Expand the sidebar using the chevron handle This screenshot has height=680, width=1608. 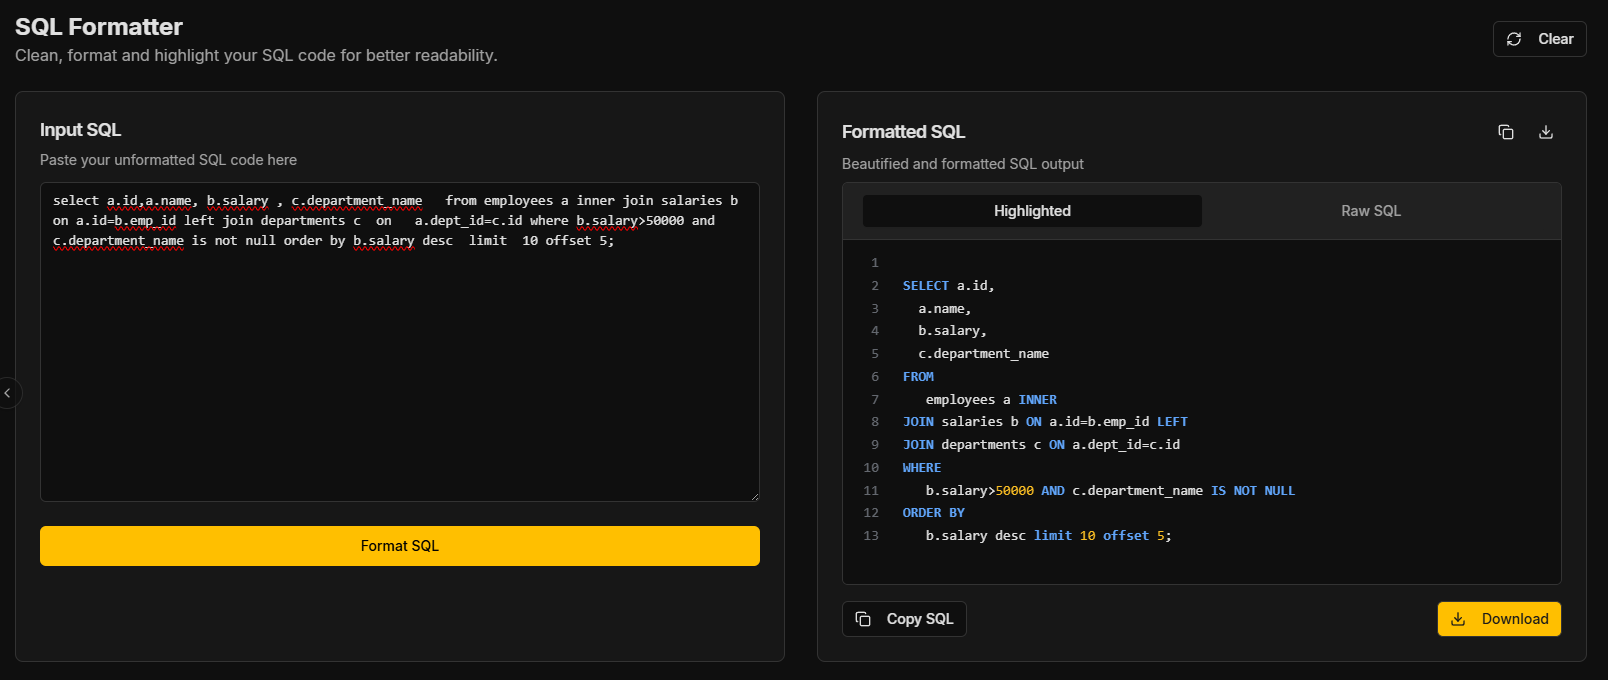(8, 393)
